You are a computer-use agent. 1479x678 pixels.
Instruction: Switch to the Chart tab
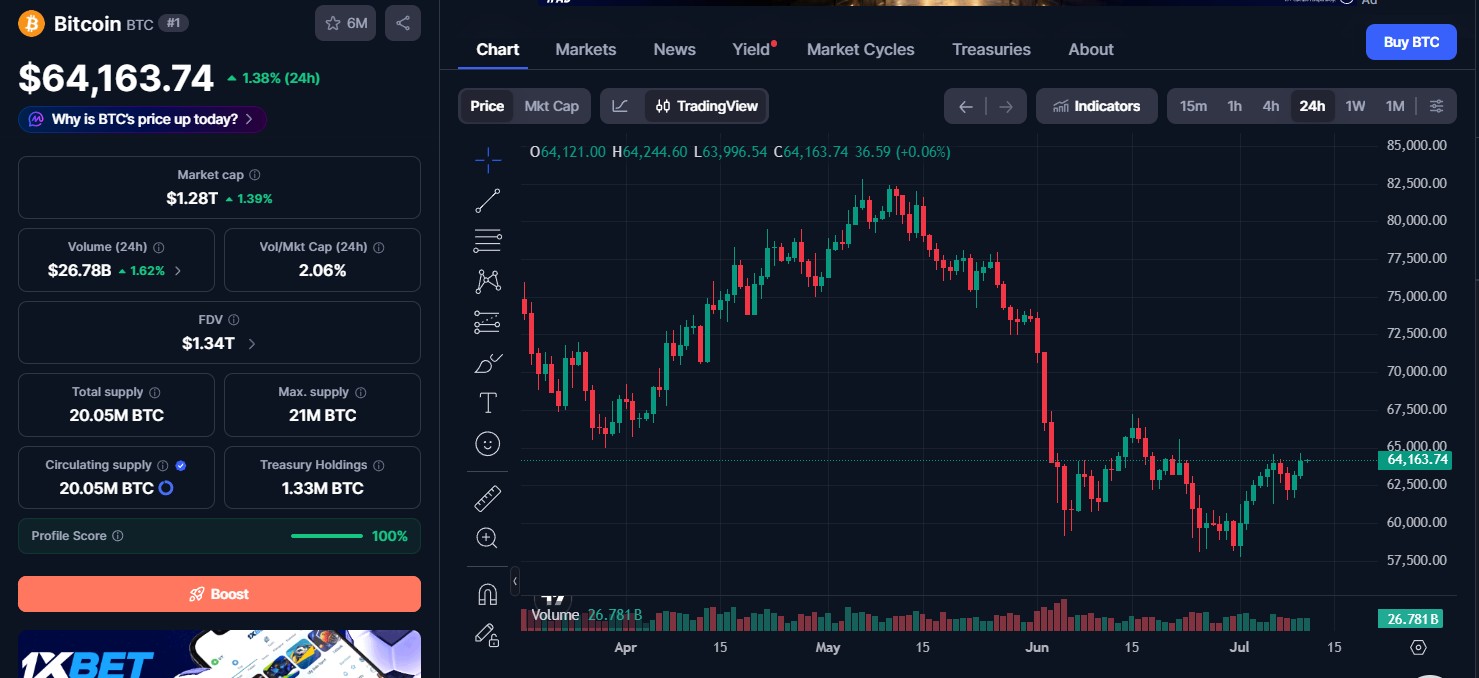tap(497, 49)
